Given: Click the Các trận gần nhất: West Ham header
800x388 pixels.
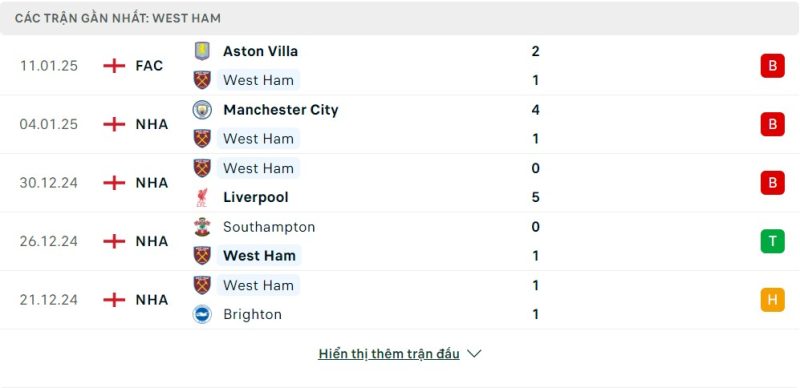Looking at the screenshot, I should point(118,18).
